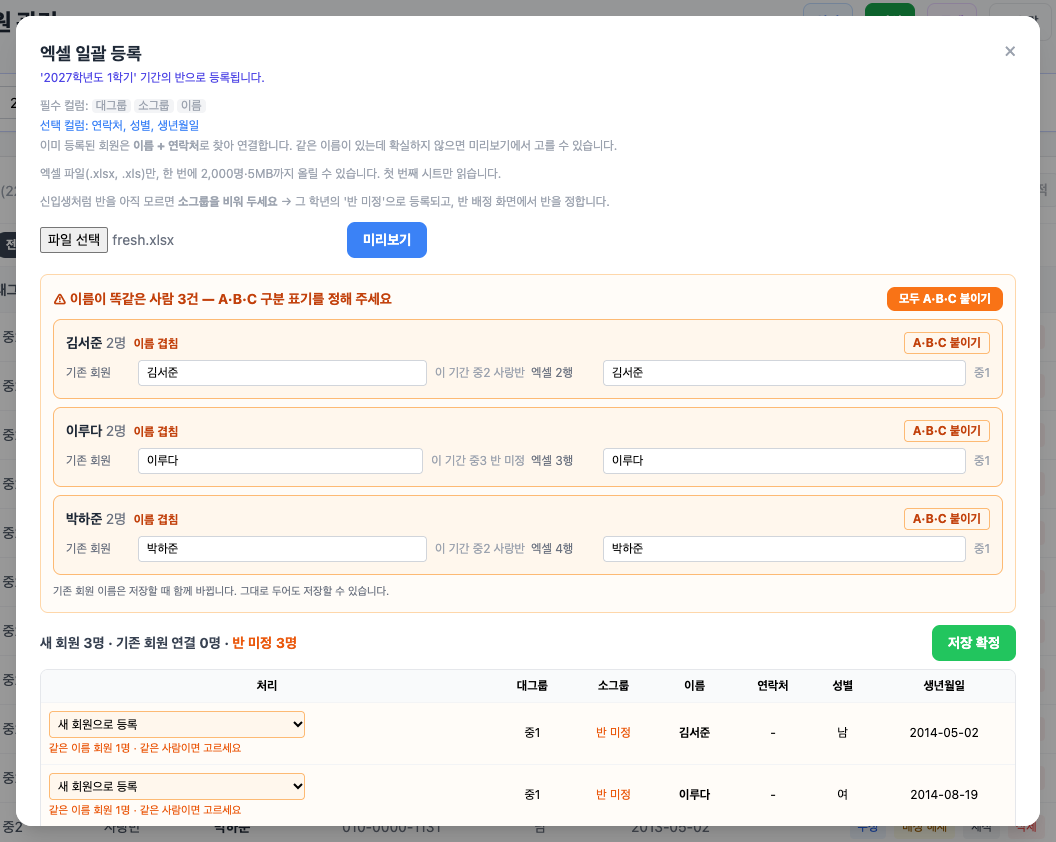Edit the Excel row 4 name field 박하준

pyautogui.click(x=784, y=549)
